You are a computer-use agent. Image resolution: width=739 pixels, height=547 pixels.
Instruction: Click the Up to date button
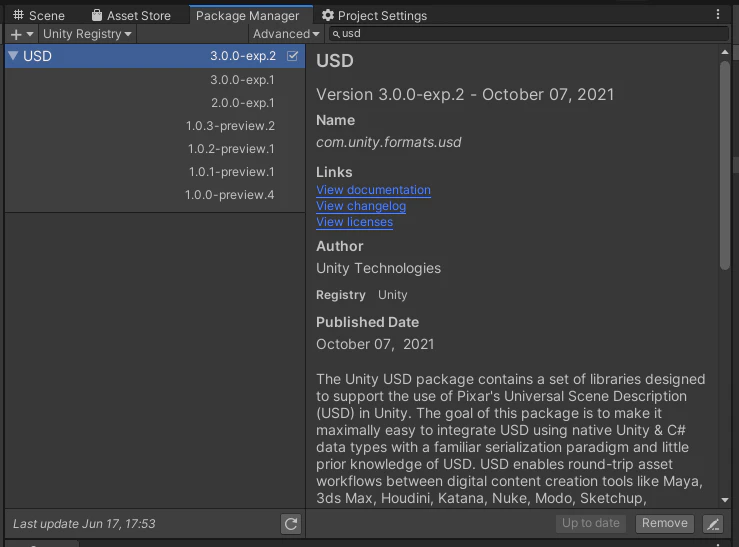click(591, 523)
